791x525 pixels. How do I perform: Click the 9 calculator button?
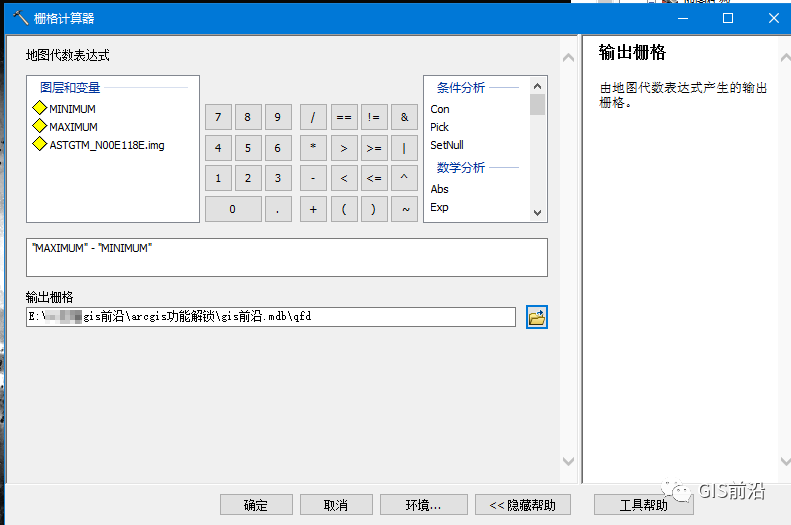(277, 117)
